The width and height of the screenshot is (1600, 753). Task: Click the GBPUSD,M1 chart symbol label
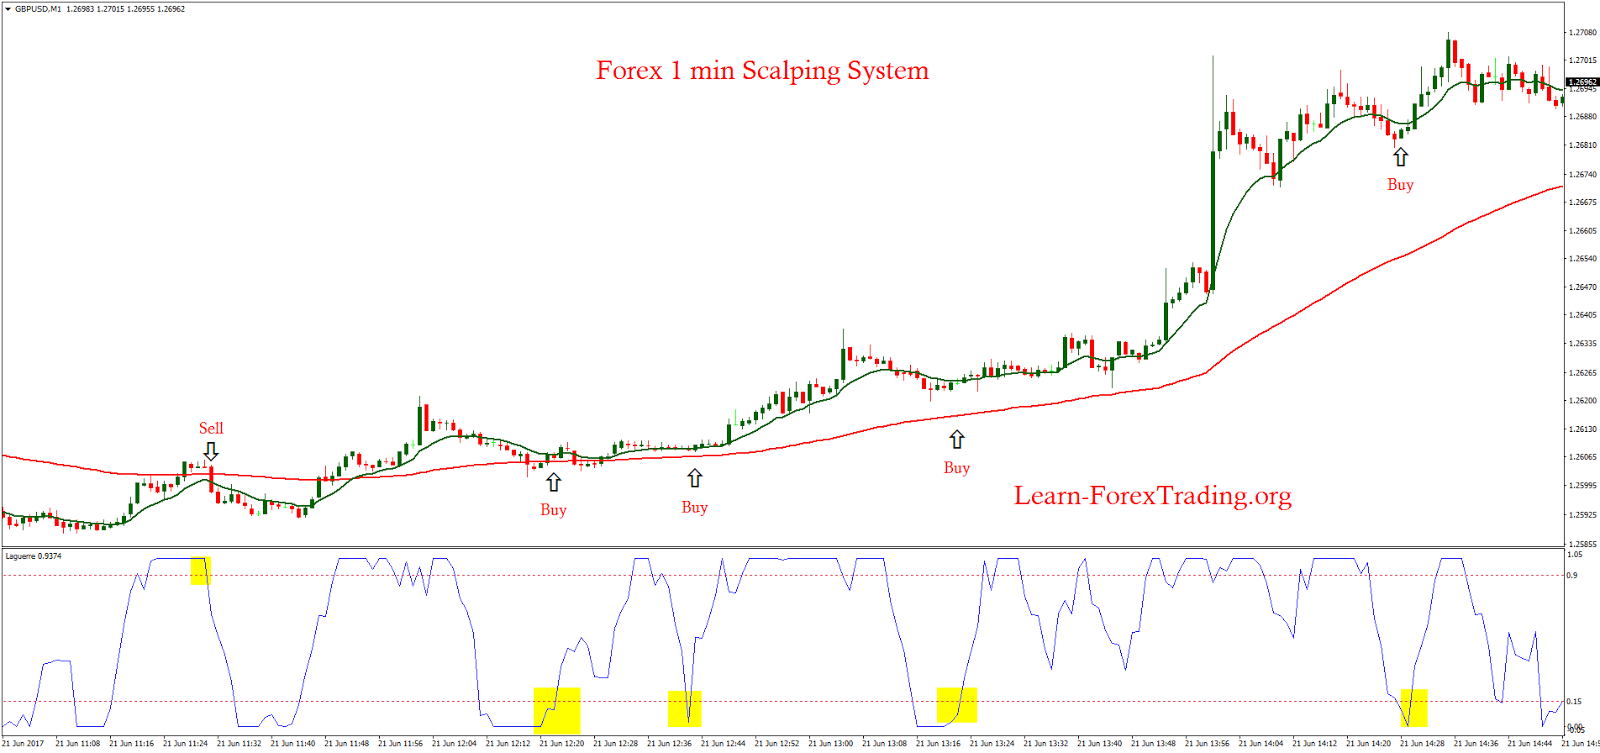point(38,9)
